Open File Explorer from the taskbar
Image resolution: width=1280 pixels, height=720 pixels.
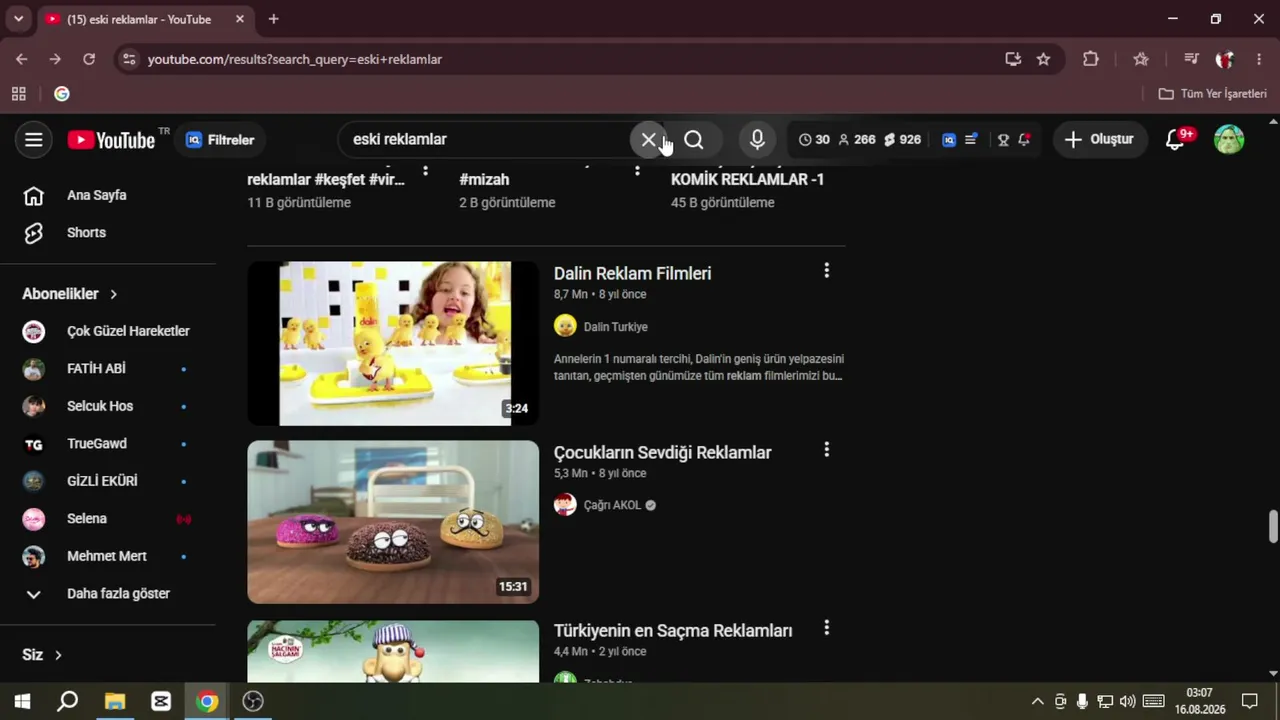[114, 701]
